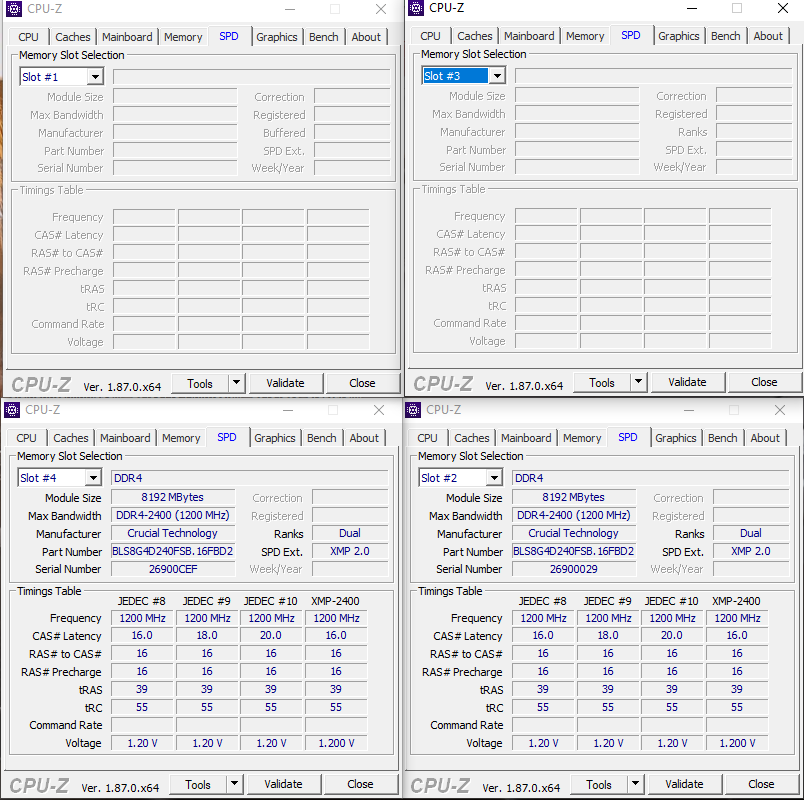Click Close button in Slot #1 window
The height and width of the screenshot is (800, 804).
(x=362, y=383)
